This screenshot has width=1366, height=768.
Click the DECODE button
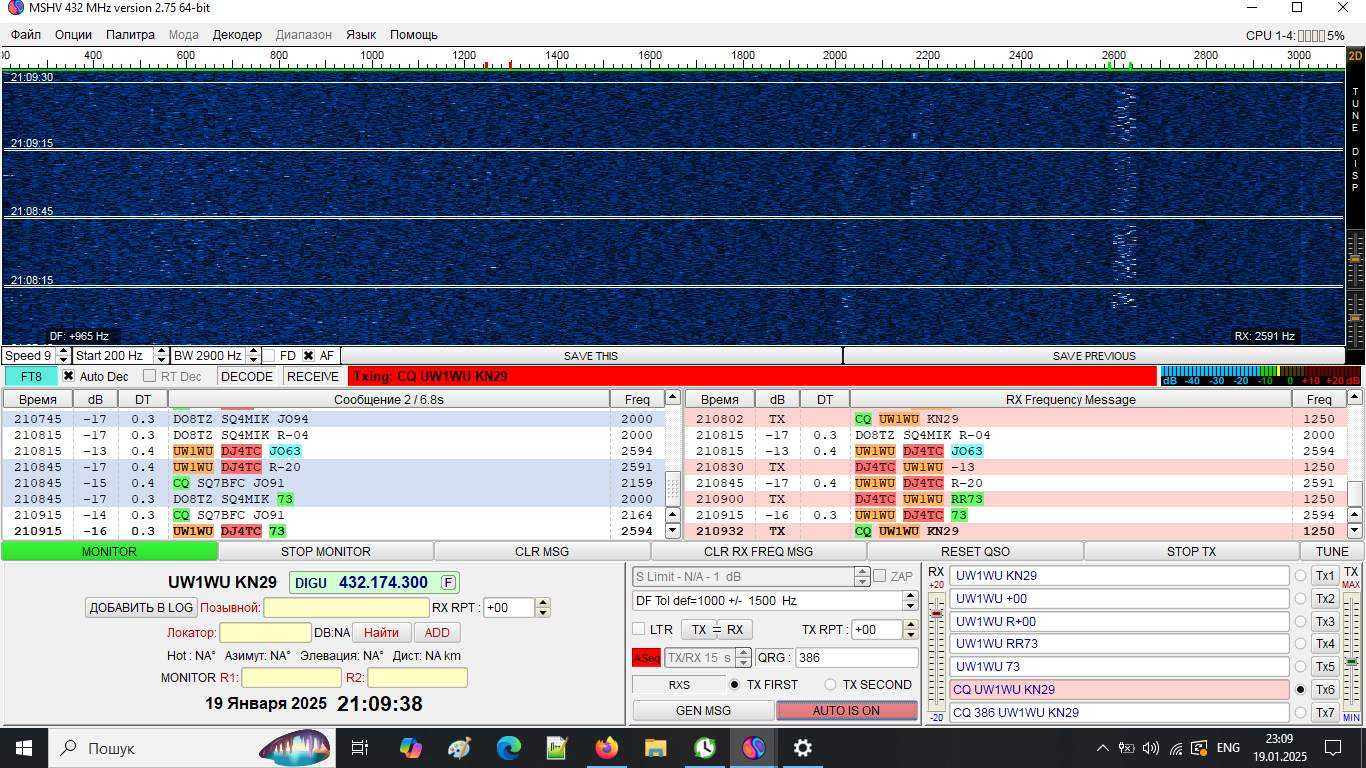247,376
